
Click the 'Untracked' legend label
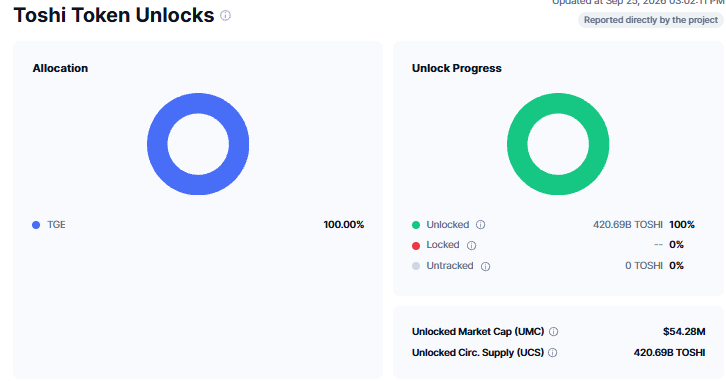pos(450,266)
